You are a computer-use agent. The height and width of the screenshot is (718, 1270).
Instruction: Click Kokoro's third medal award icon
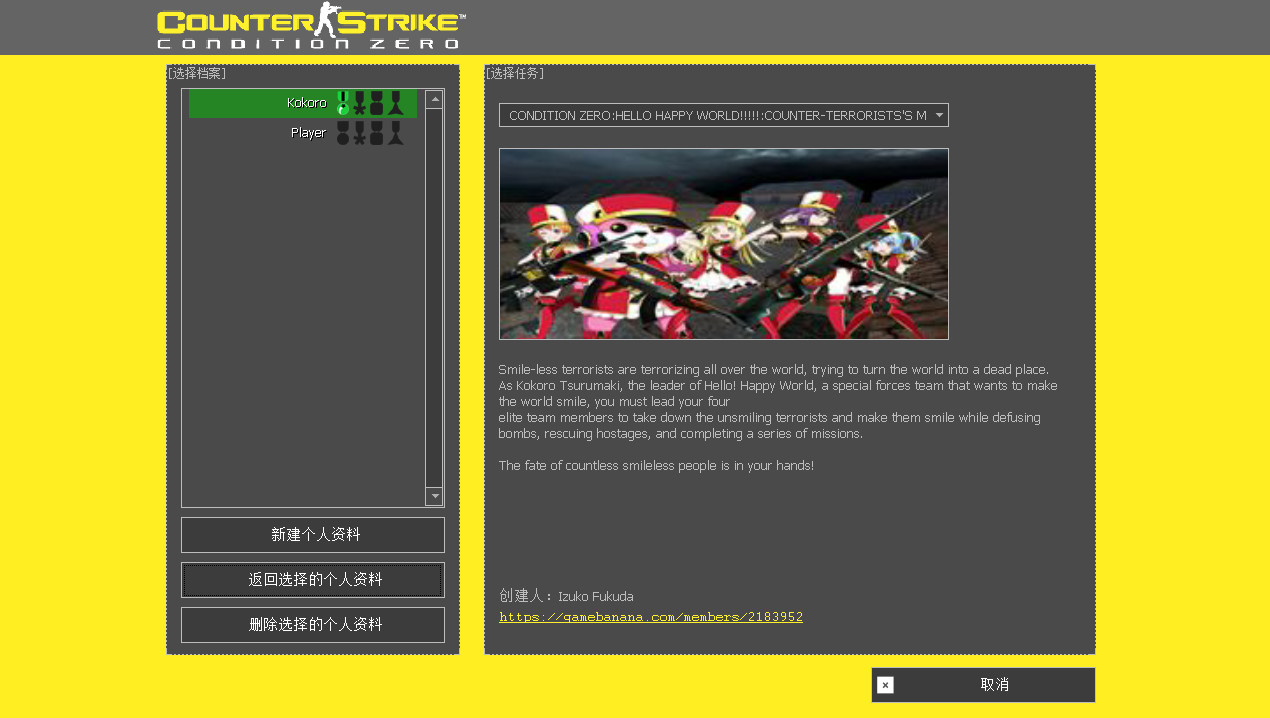tap(377, 103)
